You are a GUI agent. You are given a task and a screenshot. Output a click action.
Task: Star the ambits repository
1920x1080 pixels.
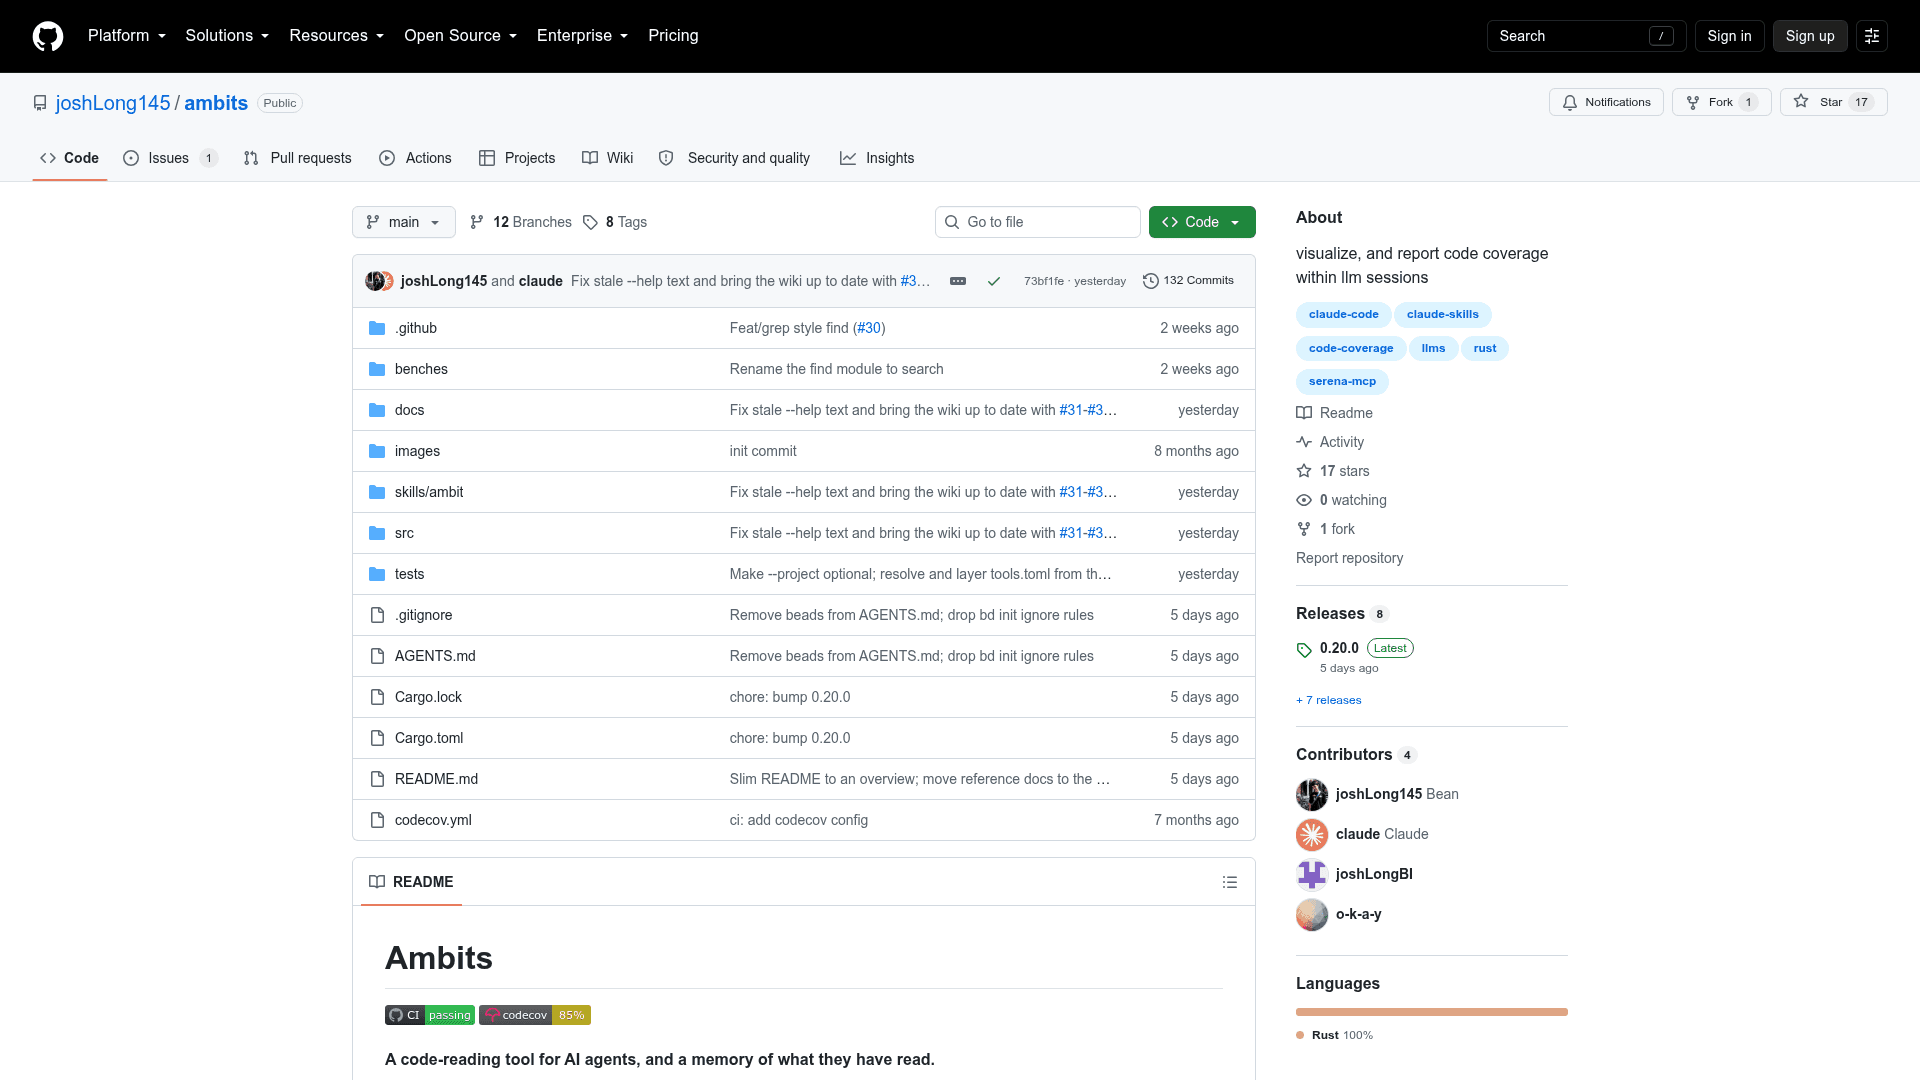[x=1833, y=102]
